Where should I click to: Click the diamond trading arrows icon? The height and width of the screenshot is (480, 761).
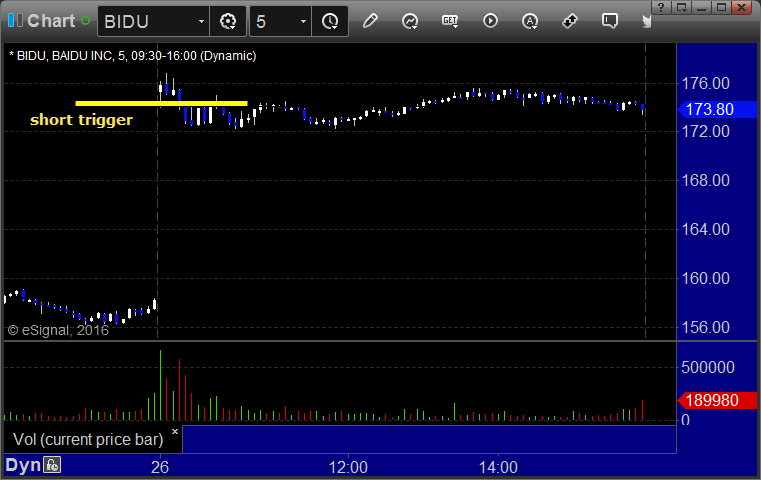pos(570,21)
